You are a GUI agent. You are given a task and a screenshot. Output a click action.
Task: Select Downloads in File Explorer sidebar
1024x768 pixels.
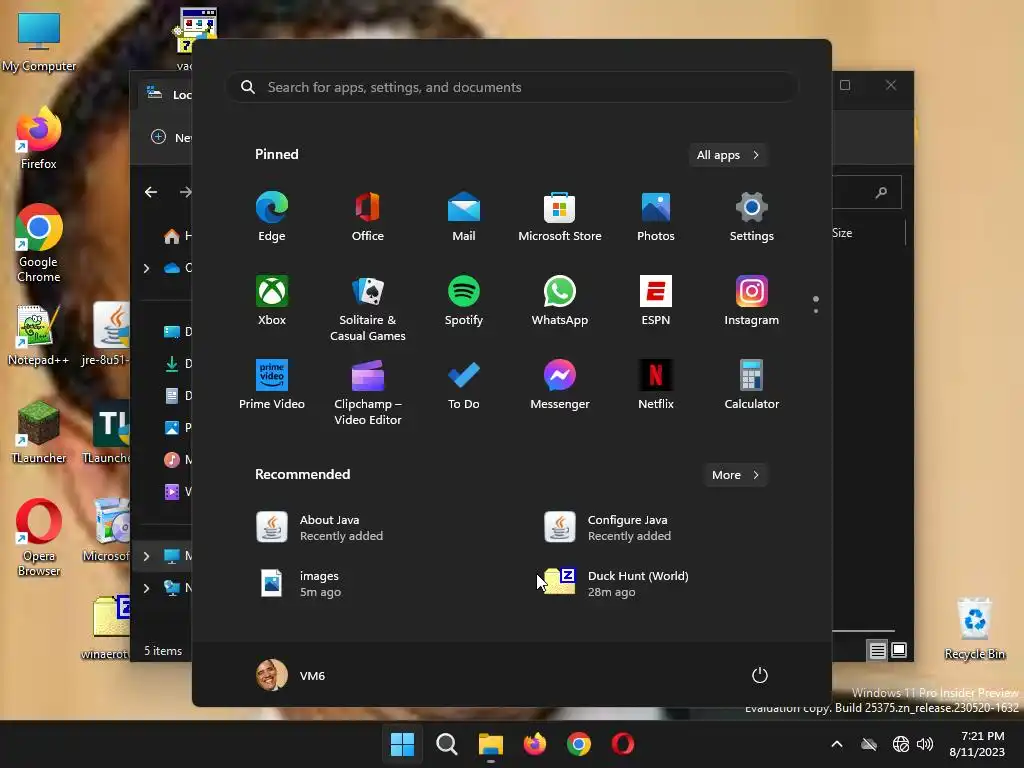click(176, 364)
